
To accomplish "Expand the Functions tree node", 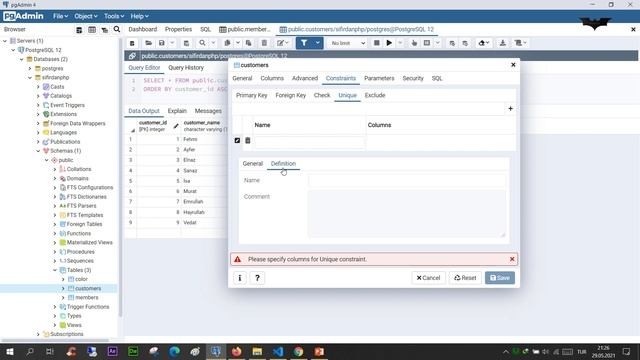I will coord(55,233).
